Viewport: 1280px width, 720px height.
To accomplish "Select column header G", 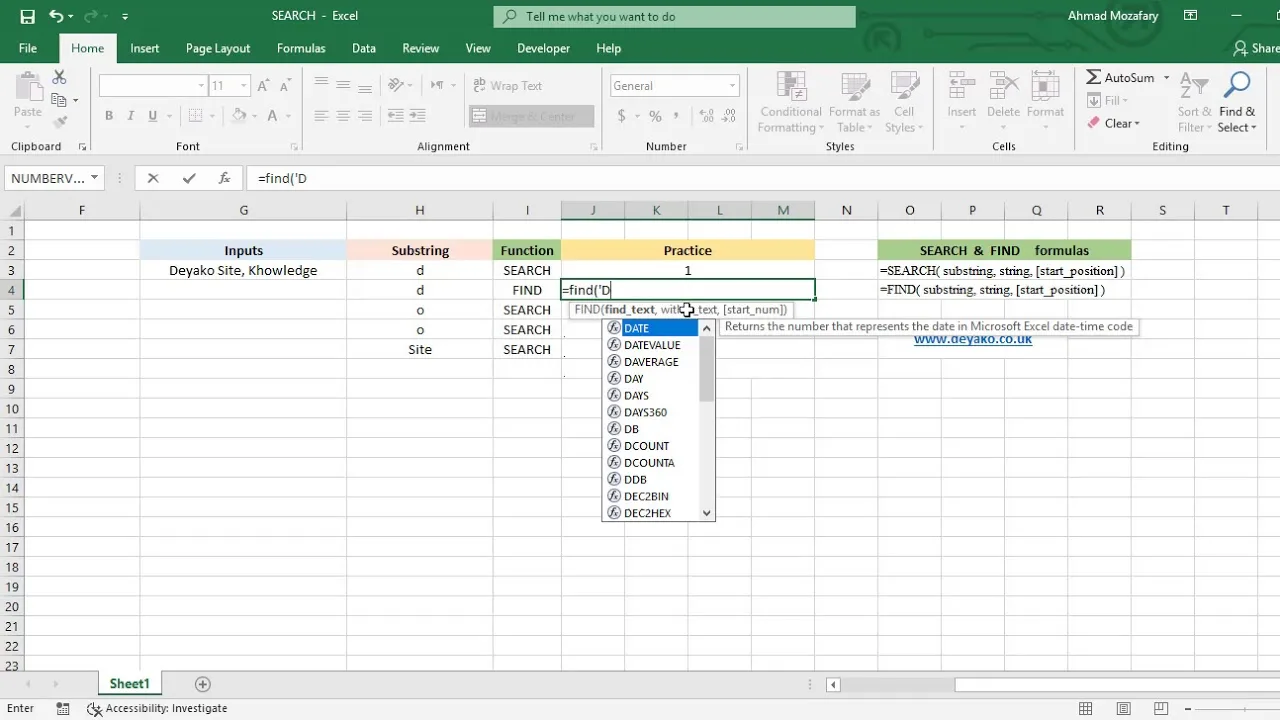I will [243, 210].
